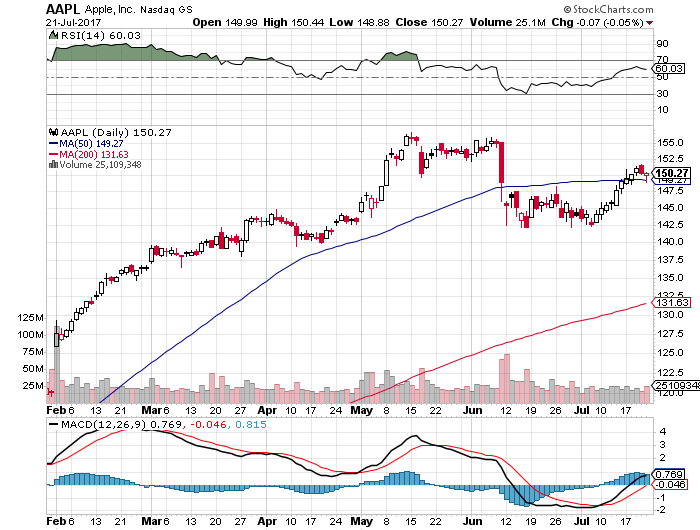The image size is (700, 530).
Task: Click the Volume legend bar icon
Action: pos(53,165)
